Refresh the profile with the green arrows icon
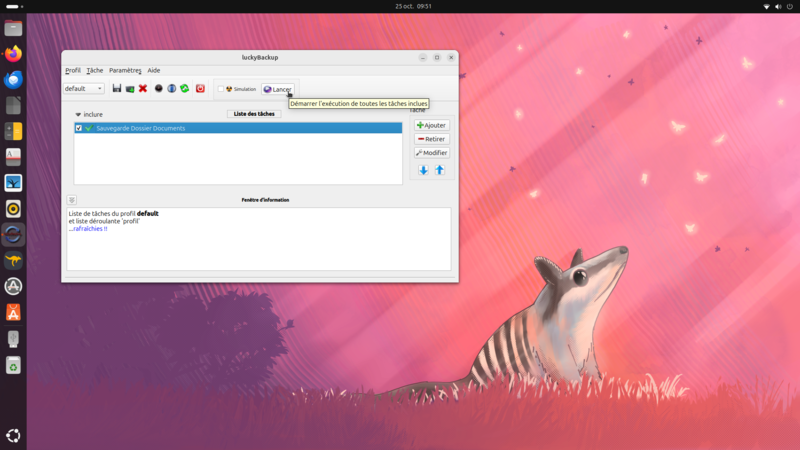The image size is (800, 450). [x=185, y=88]
